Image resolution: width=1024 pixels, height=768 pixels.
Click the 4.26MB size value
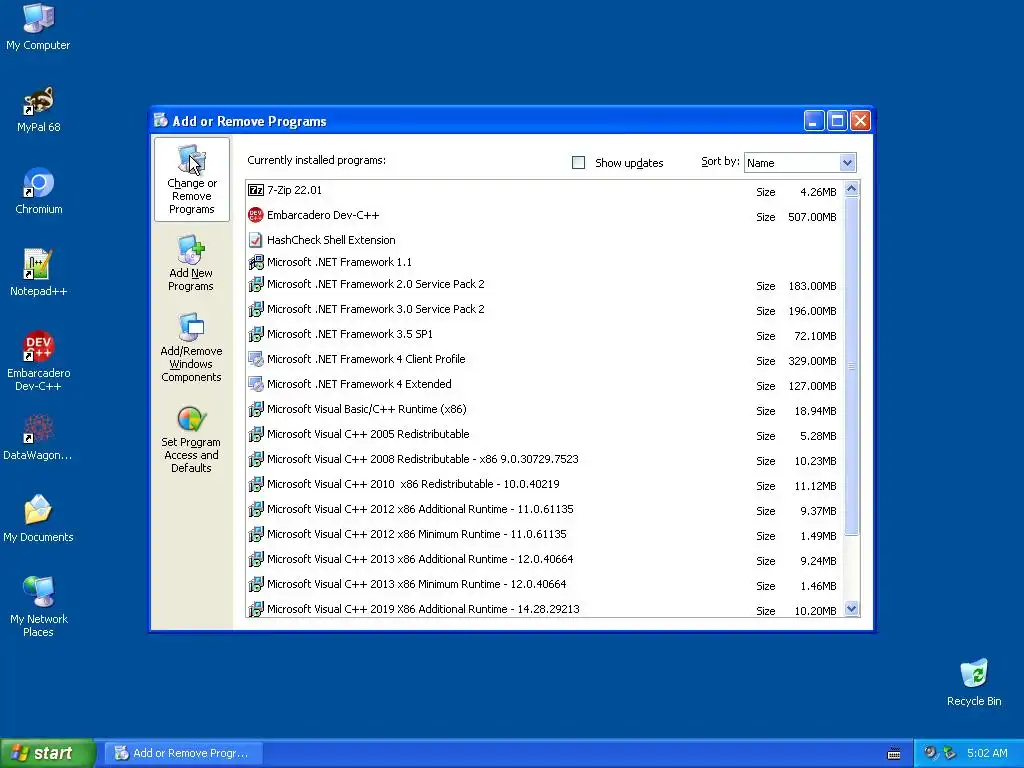pos(818,193)
